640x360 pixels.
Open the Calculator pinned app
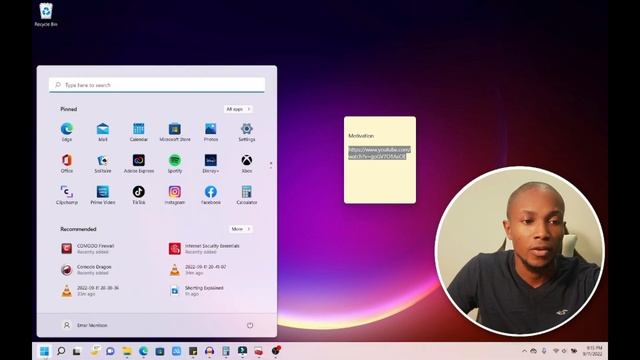coord(247,195)
